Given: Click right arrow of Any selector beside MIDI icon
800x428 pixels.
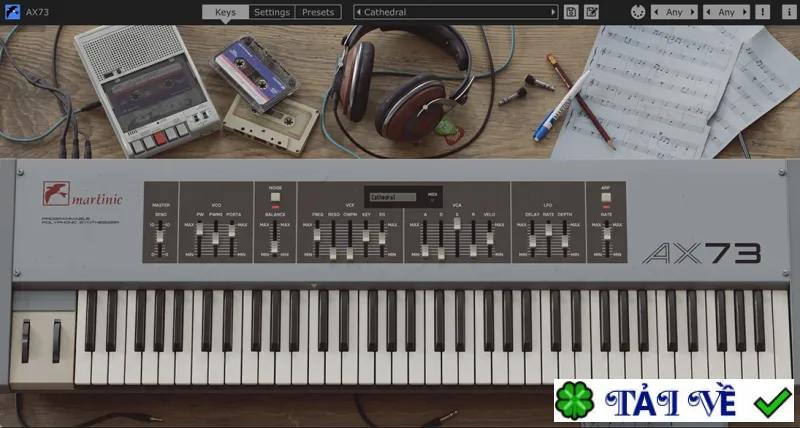Looking at the screenshot, I should 692,12.
